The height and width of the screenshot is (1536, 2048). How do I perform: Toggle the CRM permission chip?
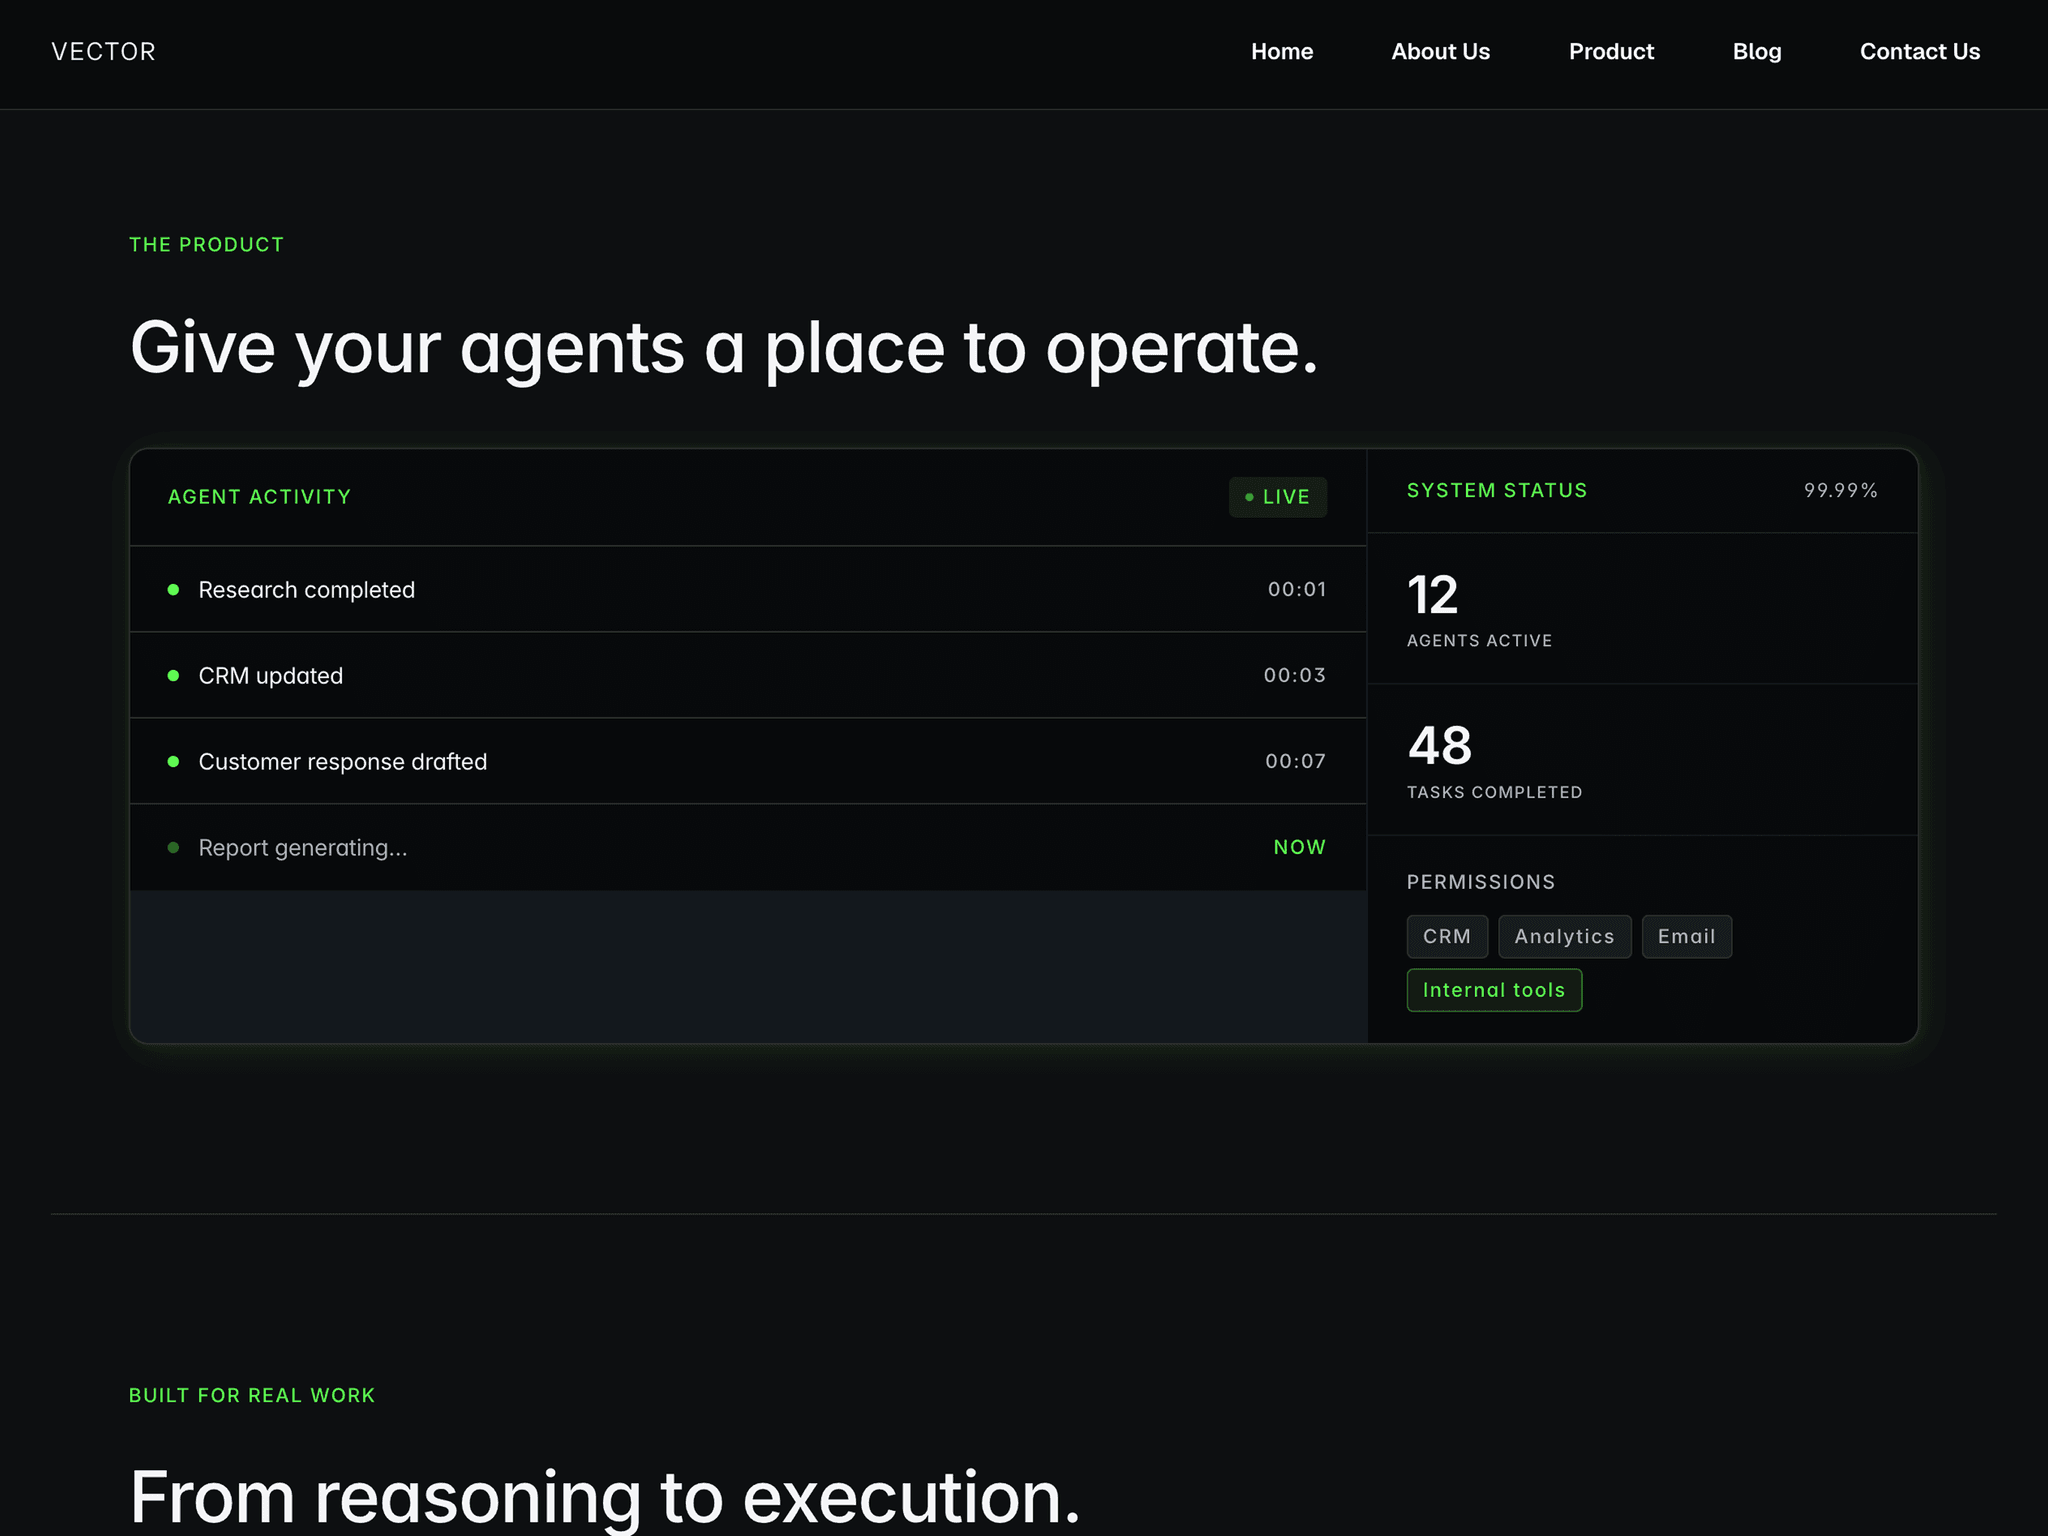tap(1447, 937)
